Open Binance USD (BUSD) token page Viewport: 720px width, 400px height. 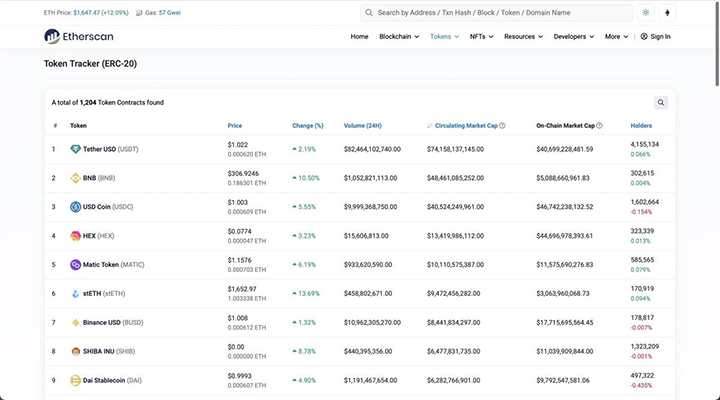(x=113, y=323)
